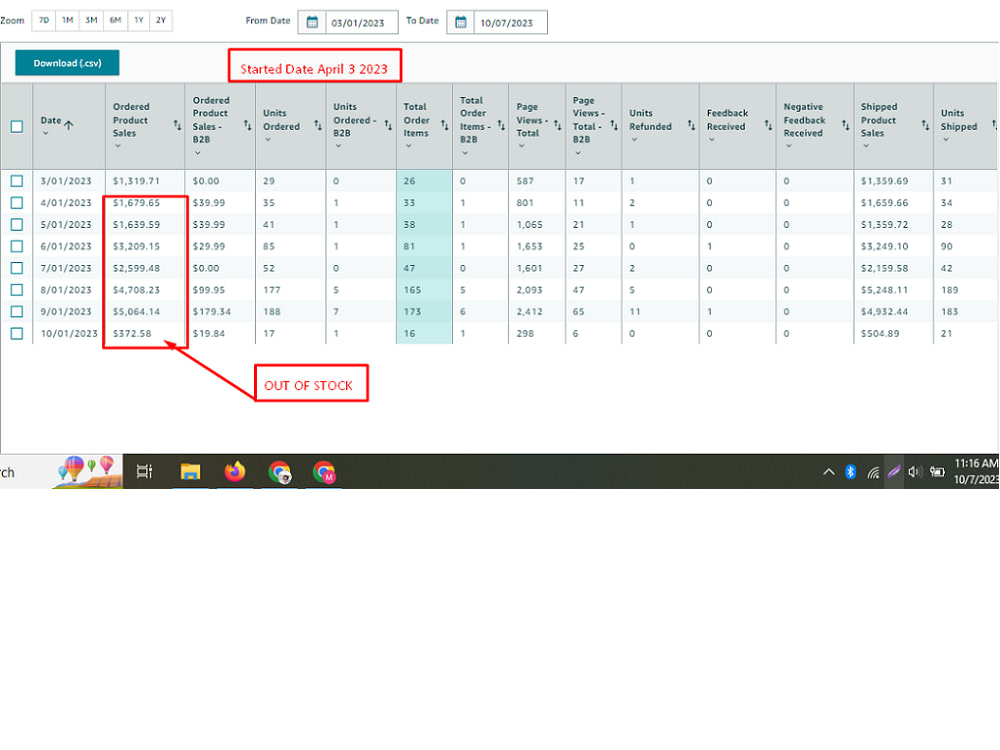Set zoom range to 7D
The width and height of the screenshot is (1000, 750).
[x=43, y=20]
